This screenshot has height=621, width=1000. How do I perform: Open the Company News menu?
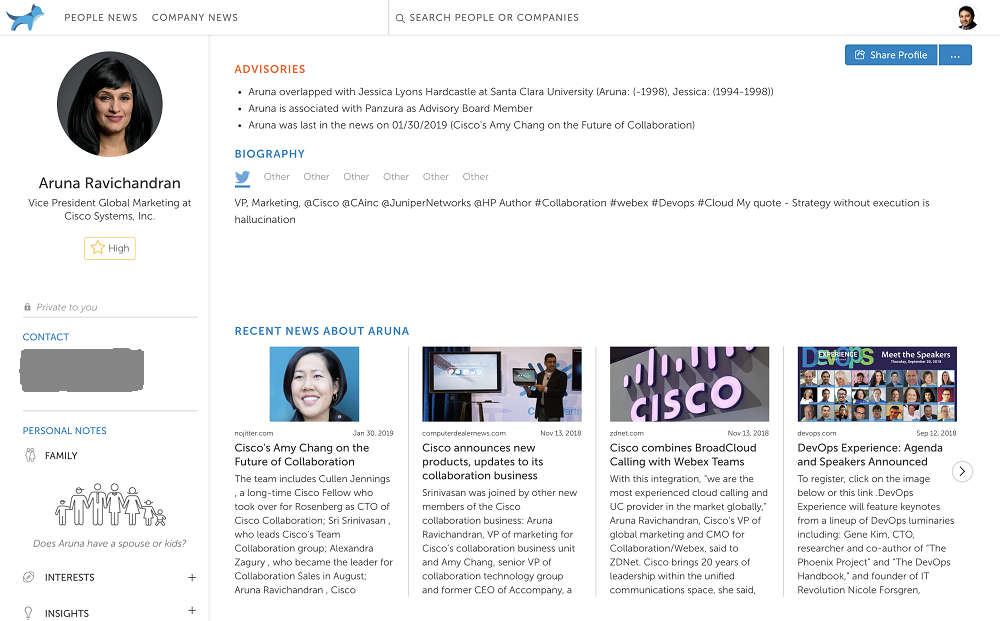point(195,17)
